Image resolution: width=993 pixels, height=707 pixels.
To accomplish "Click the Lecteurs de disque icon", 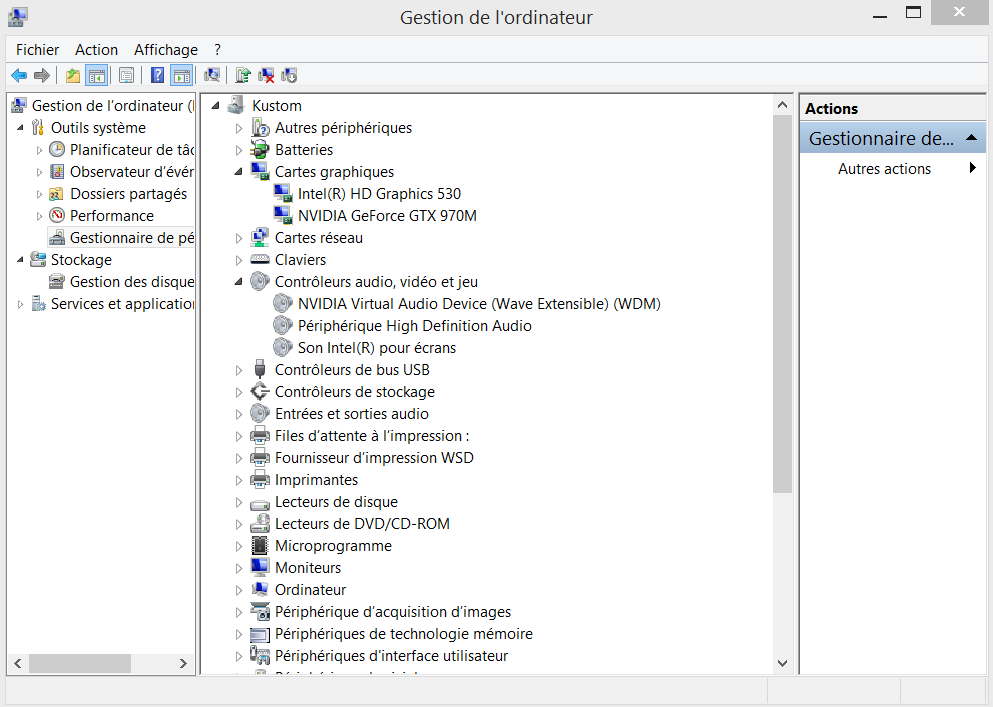I will click(260, 503).
